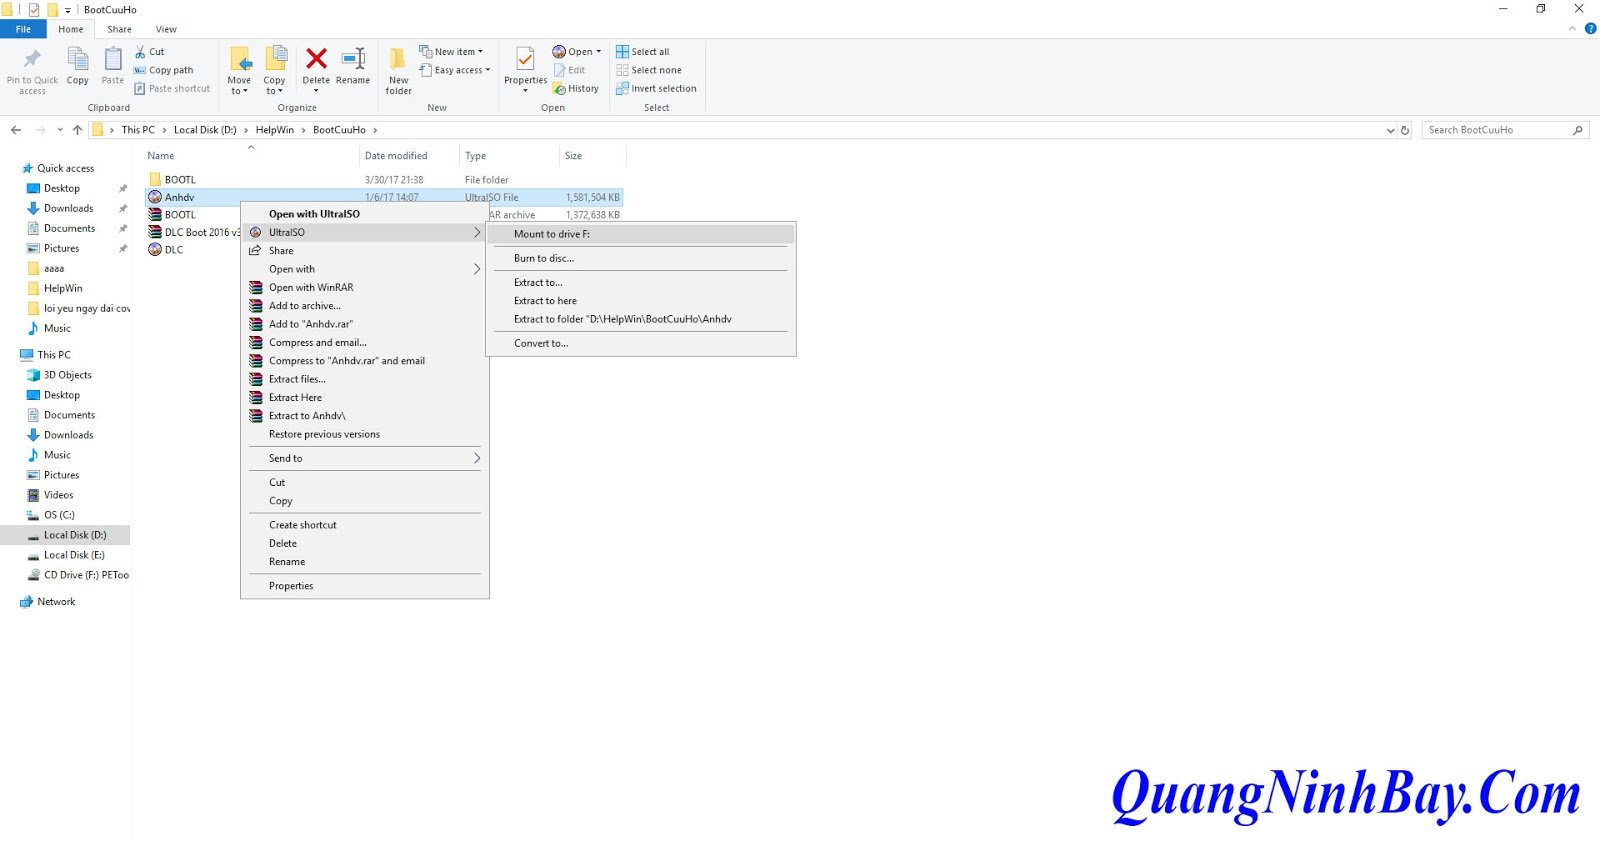This screenshot has height=841, width=1600.
Task: Go back with the Back arrow
Action: tap(16, 130)
